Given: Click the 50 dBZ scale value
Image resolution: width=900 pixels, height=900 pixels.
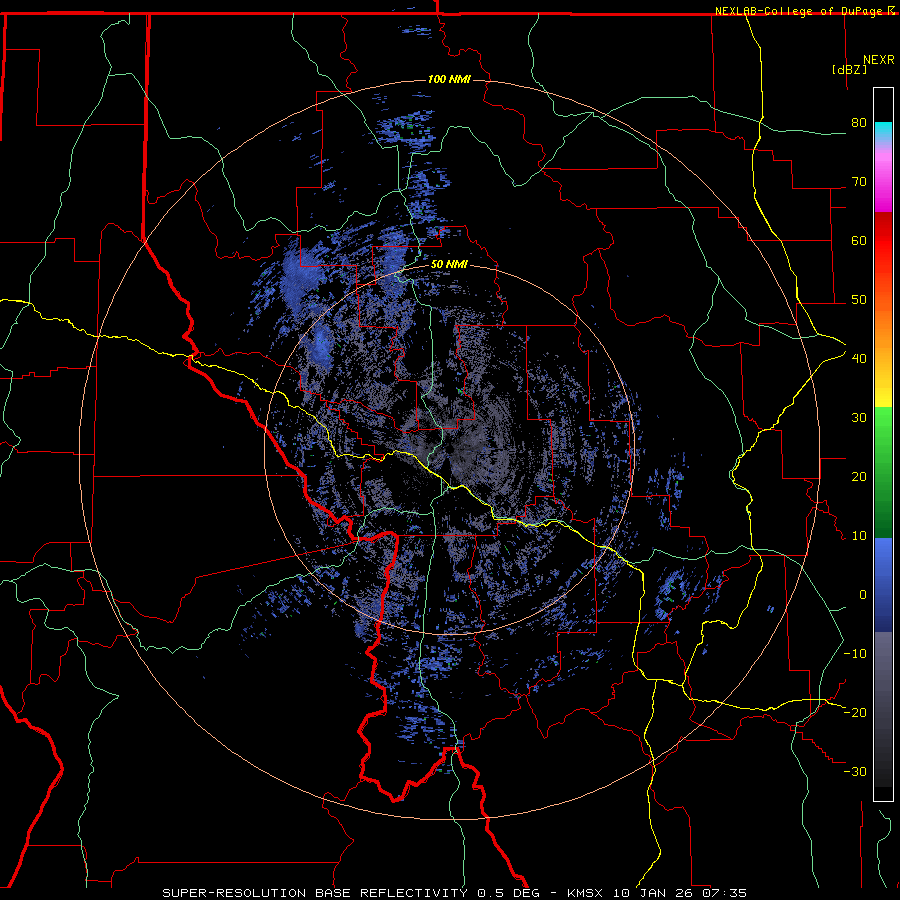Looking at the screenshot, I should click(859, 300).
